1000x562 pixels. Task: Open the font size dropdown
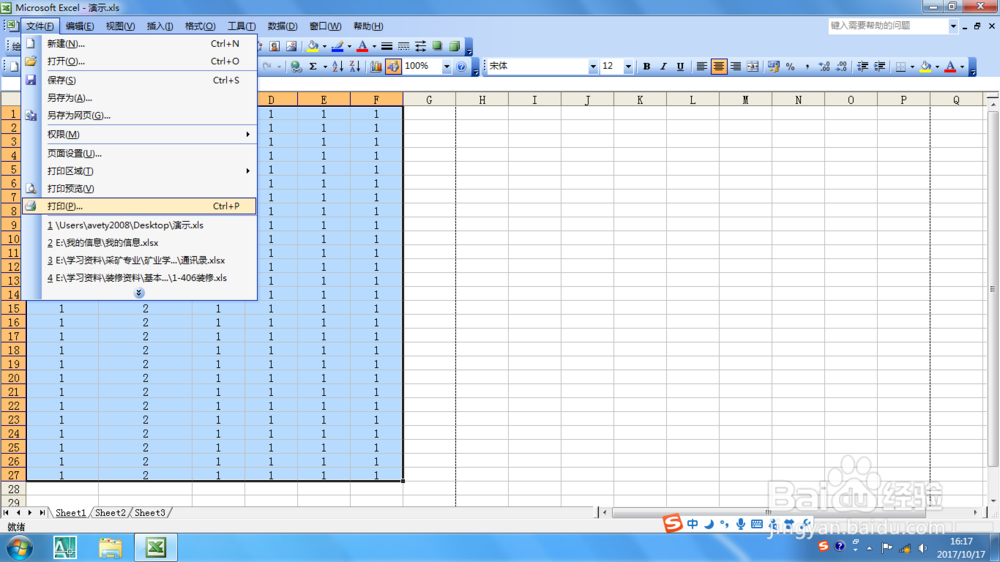628,66
